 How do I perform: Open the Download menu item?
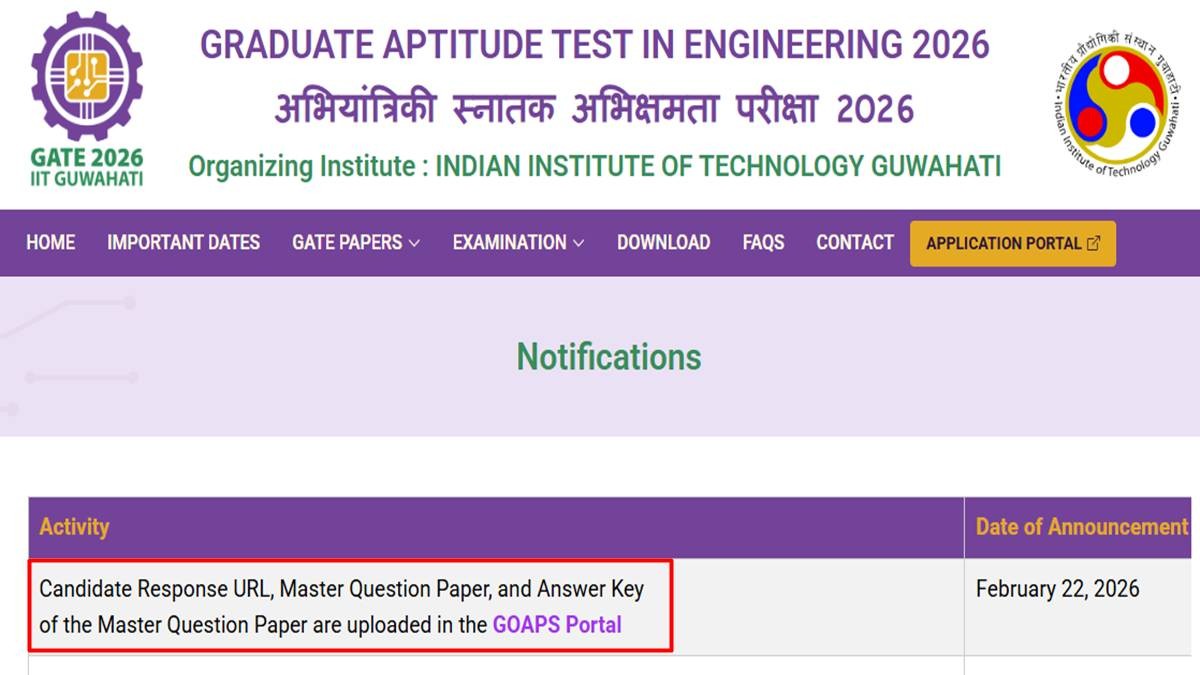pyautogui.click(x=663, y=242)
